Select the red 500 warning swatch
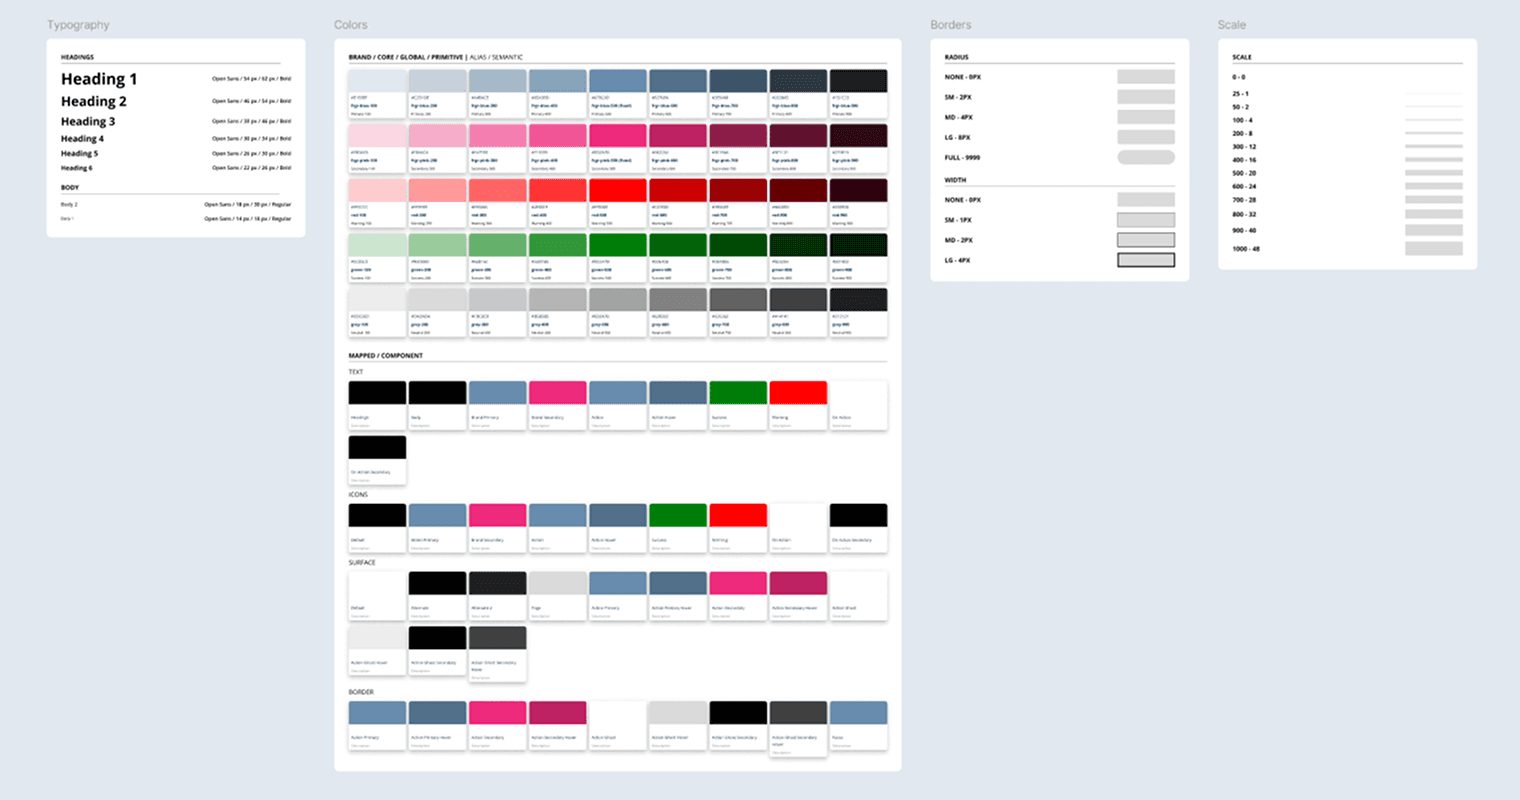 tap(617, 203)
